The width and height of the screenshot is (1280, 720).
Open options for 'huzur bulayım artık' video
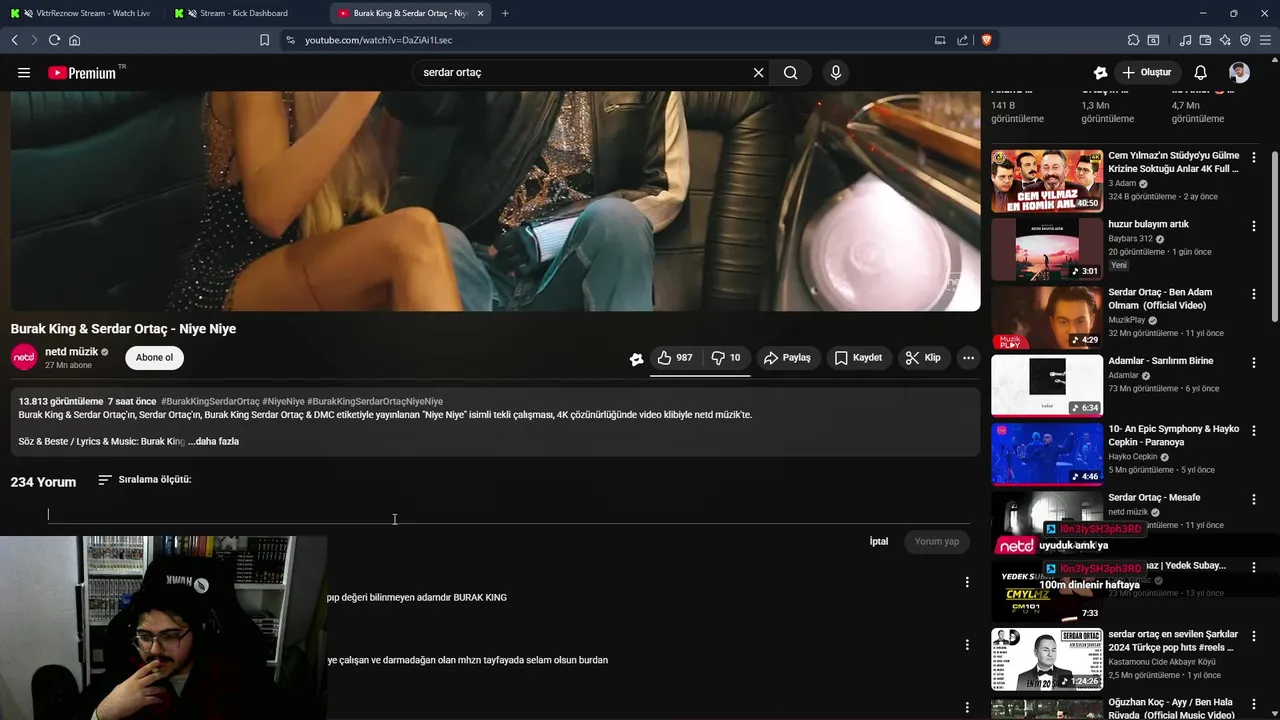[x=1253, y=226]
